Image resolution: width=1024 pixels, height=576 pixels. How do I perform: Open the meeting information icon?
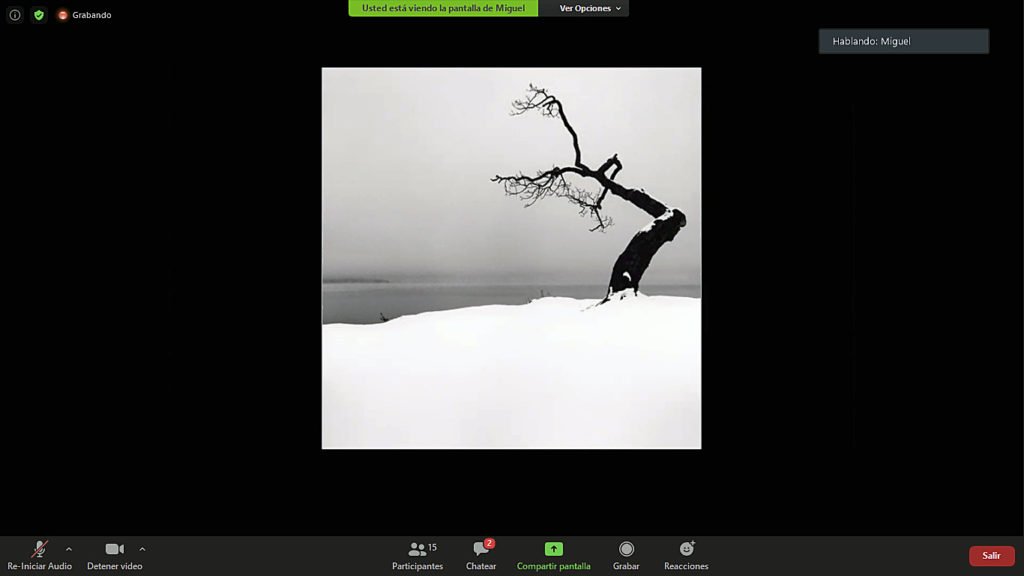pyautogui.click(x=15, y=15)
